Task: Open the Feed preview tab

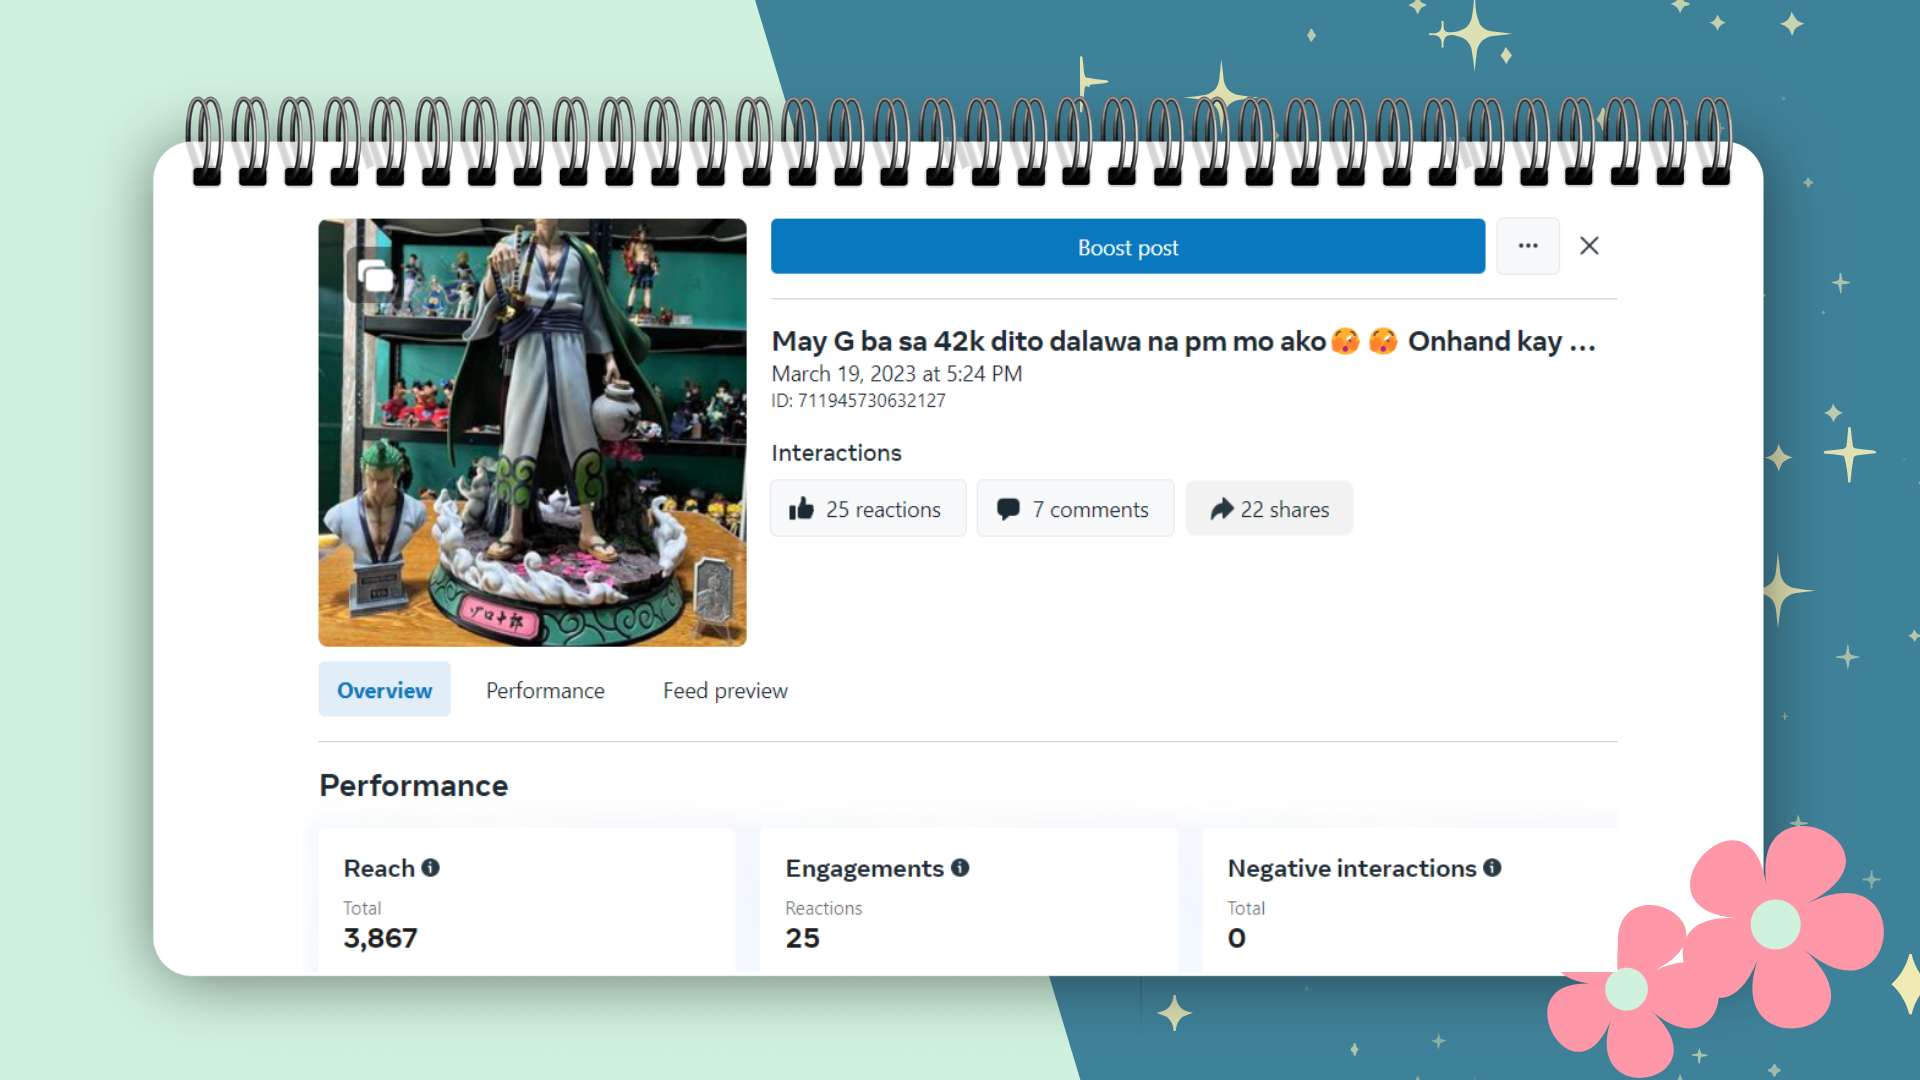Action: point(725,690)
